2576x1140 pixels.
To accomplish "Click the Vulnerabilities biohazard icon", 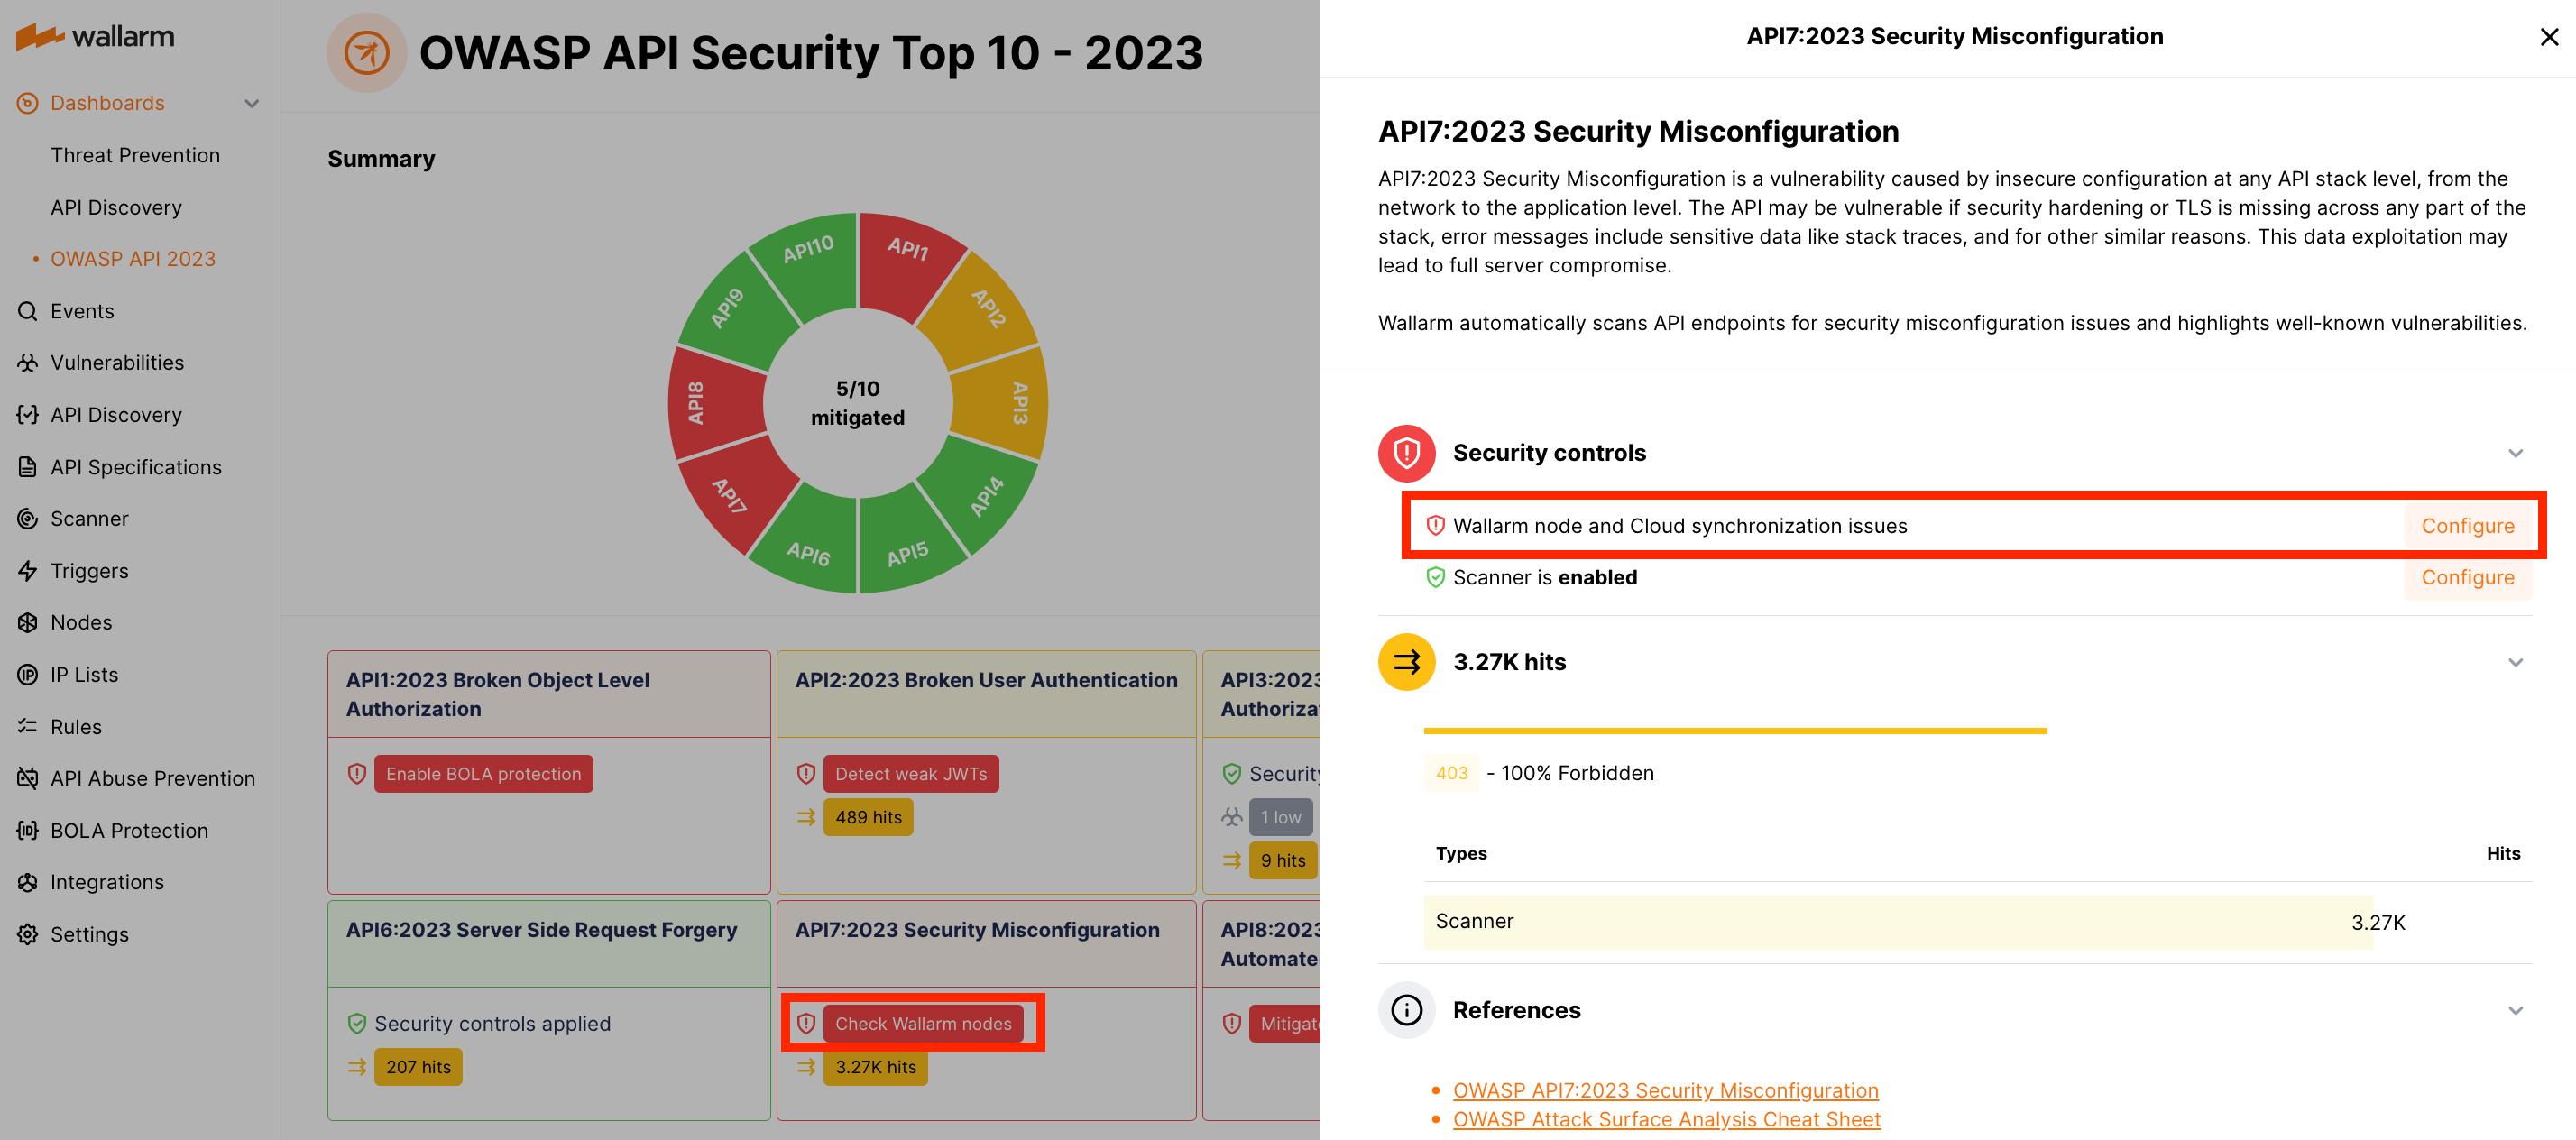I will (28, 363).
